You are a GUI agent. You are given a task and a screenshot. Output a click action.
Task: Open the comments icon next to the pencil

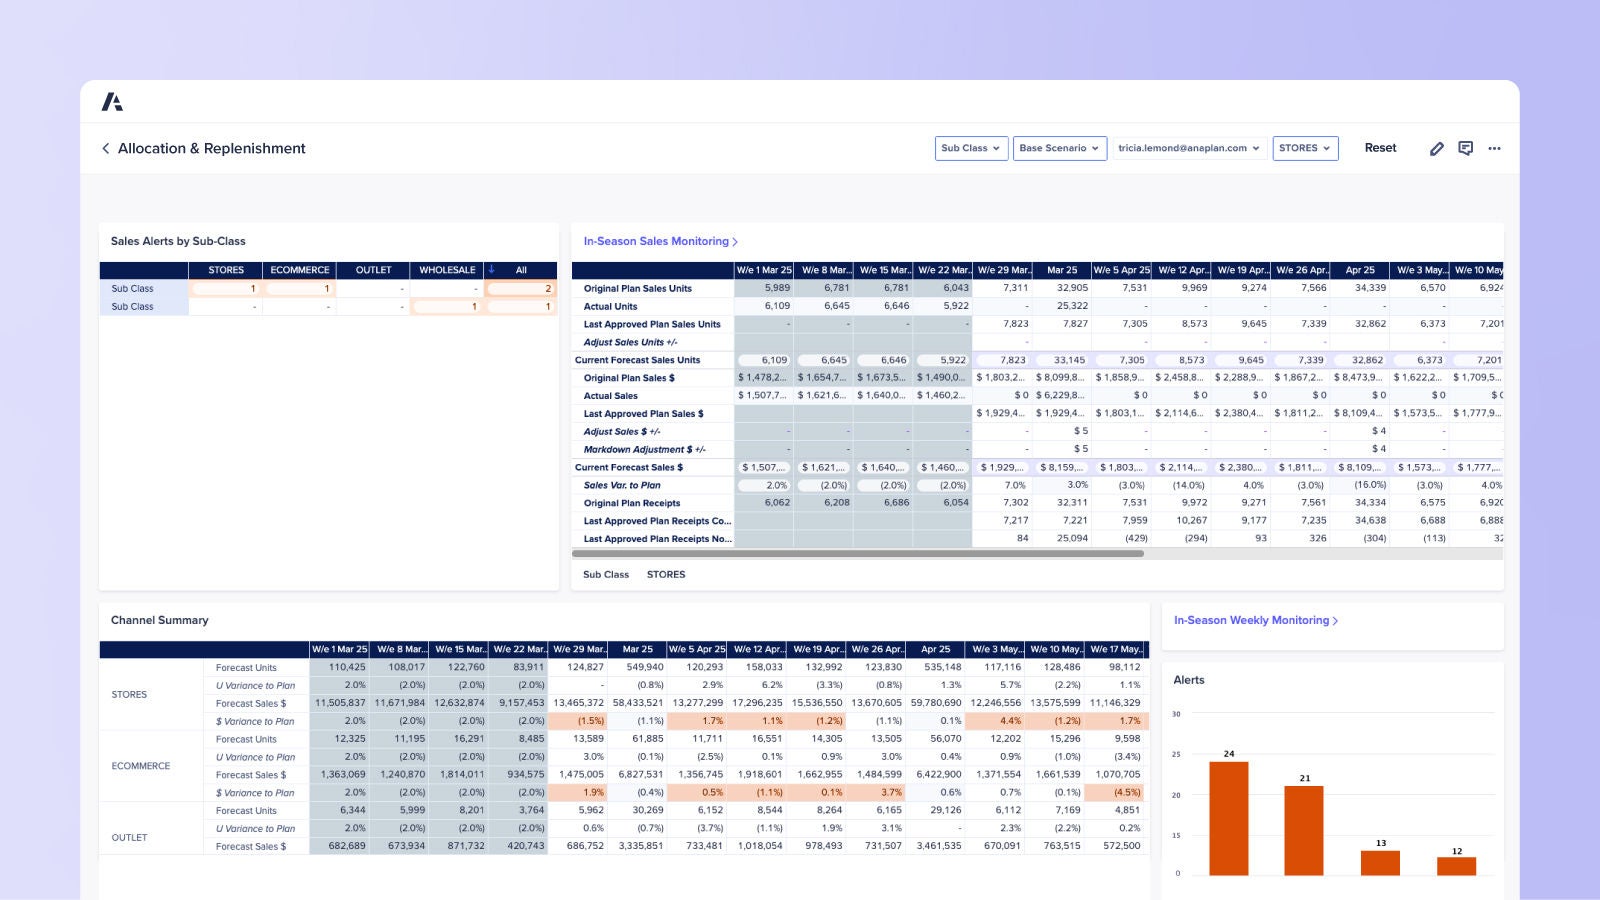pyautogui.click(x=1466, y=148)
